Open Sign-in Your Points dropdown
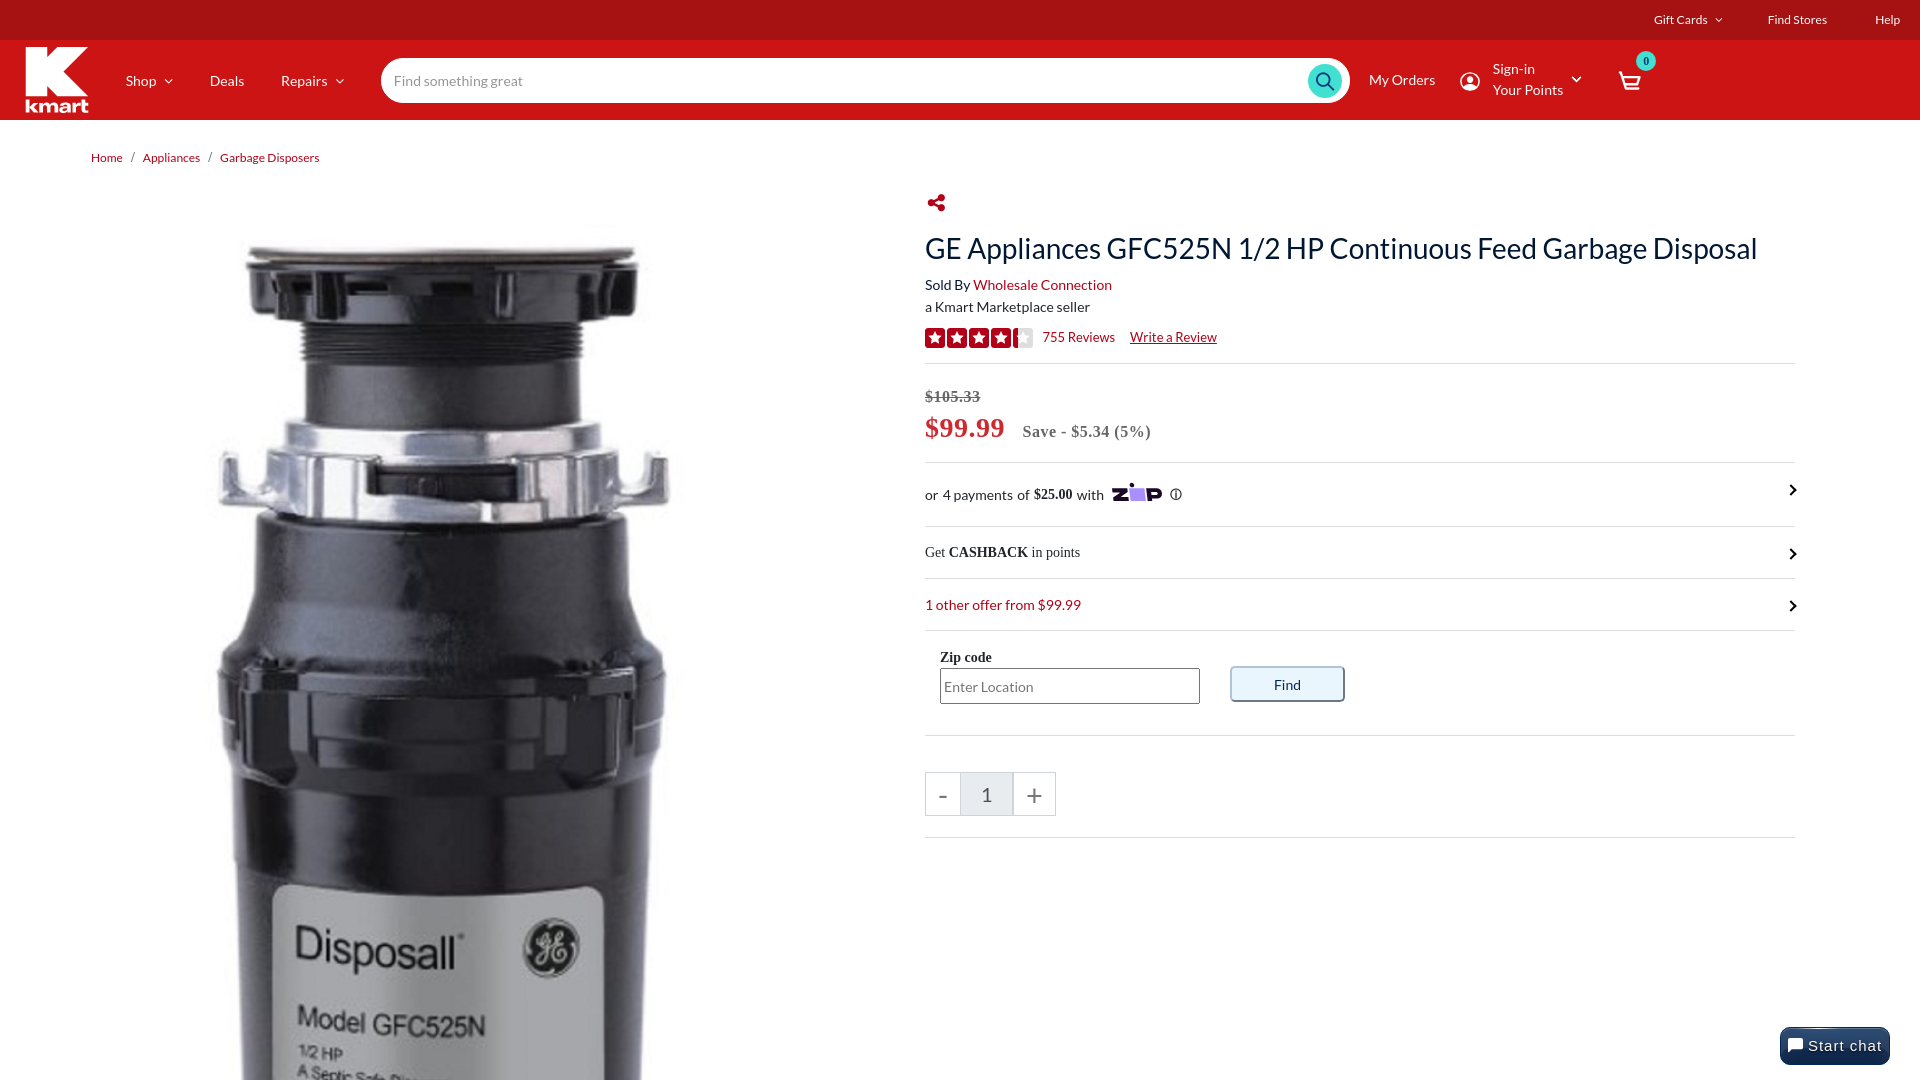This screenshot has height=1080, width=1920. pyautogui.click(x=1536, y=80)
